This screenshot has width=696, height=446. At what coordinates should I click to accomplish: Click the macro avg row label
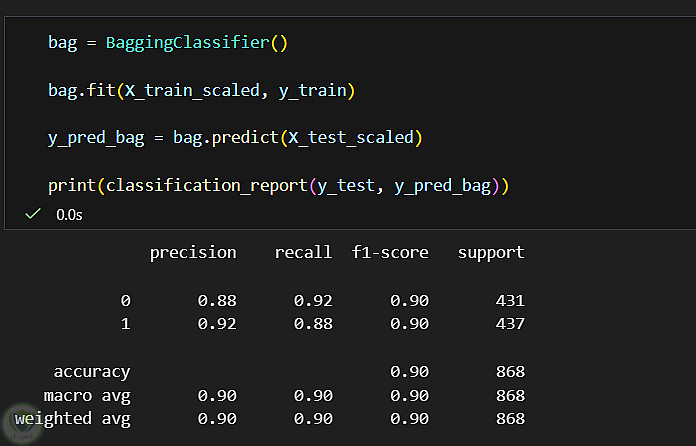(x=87, y=396)
